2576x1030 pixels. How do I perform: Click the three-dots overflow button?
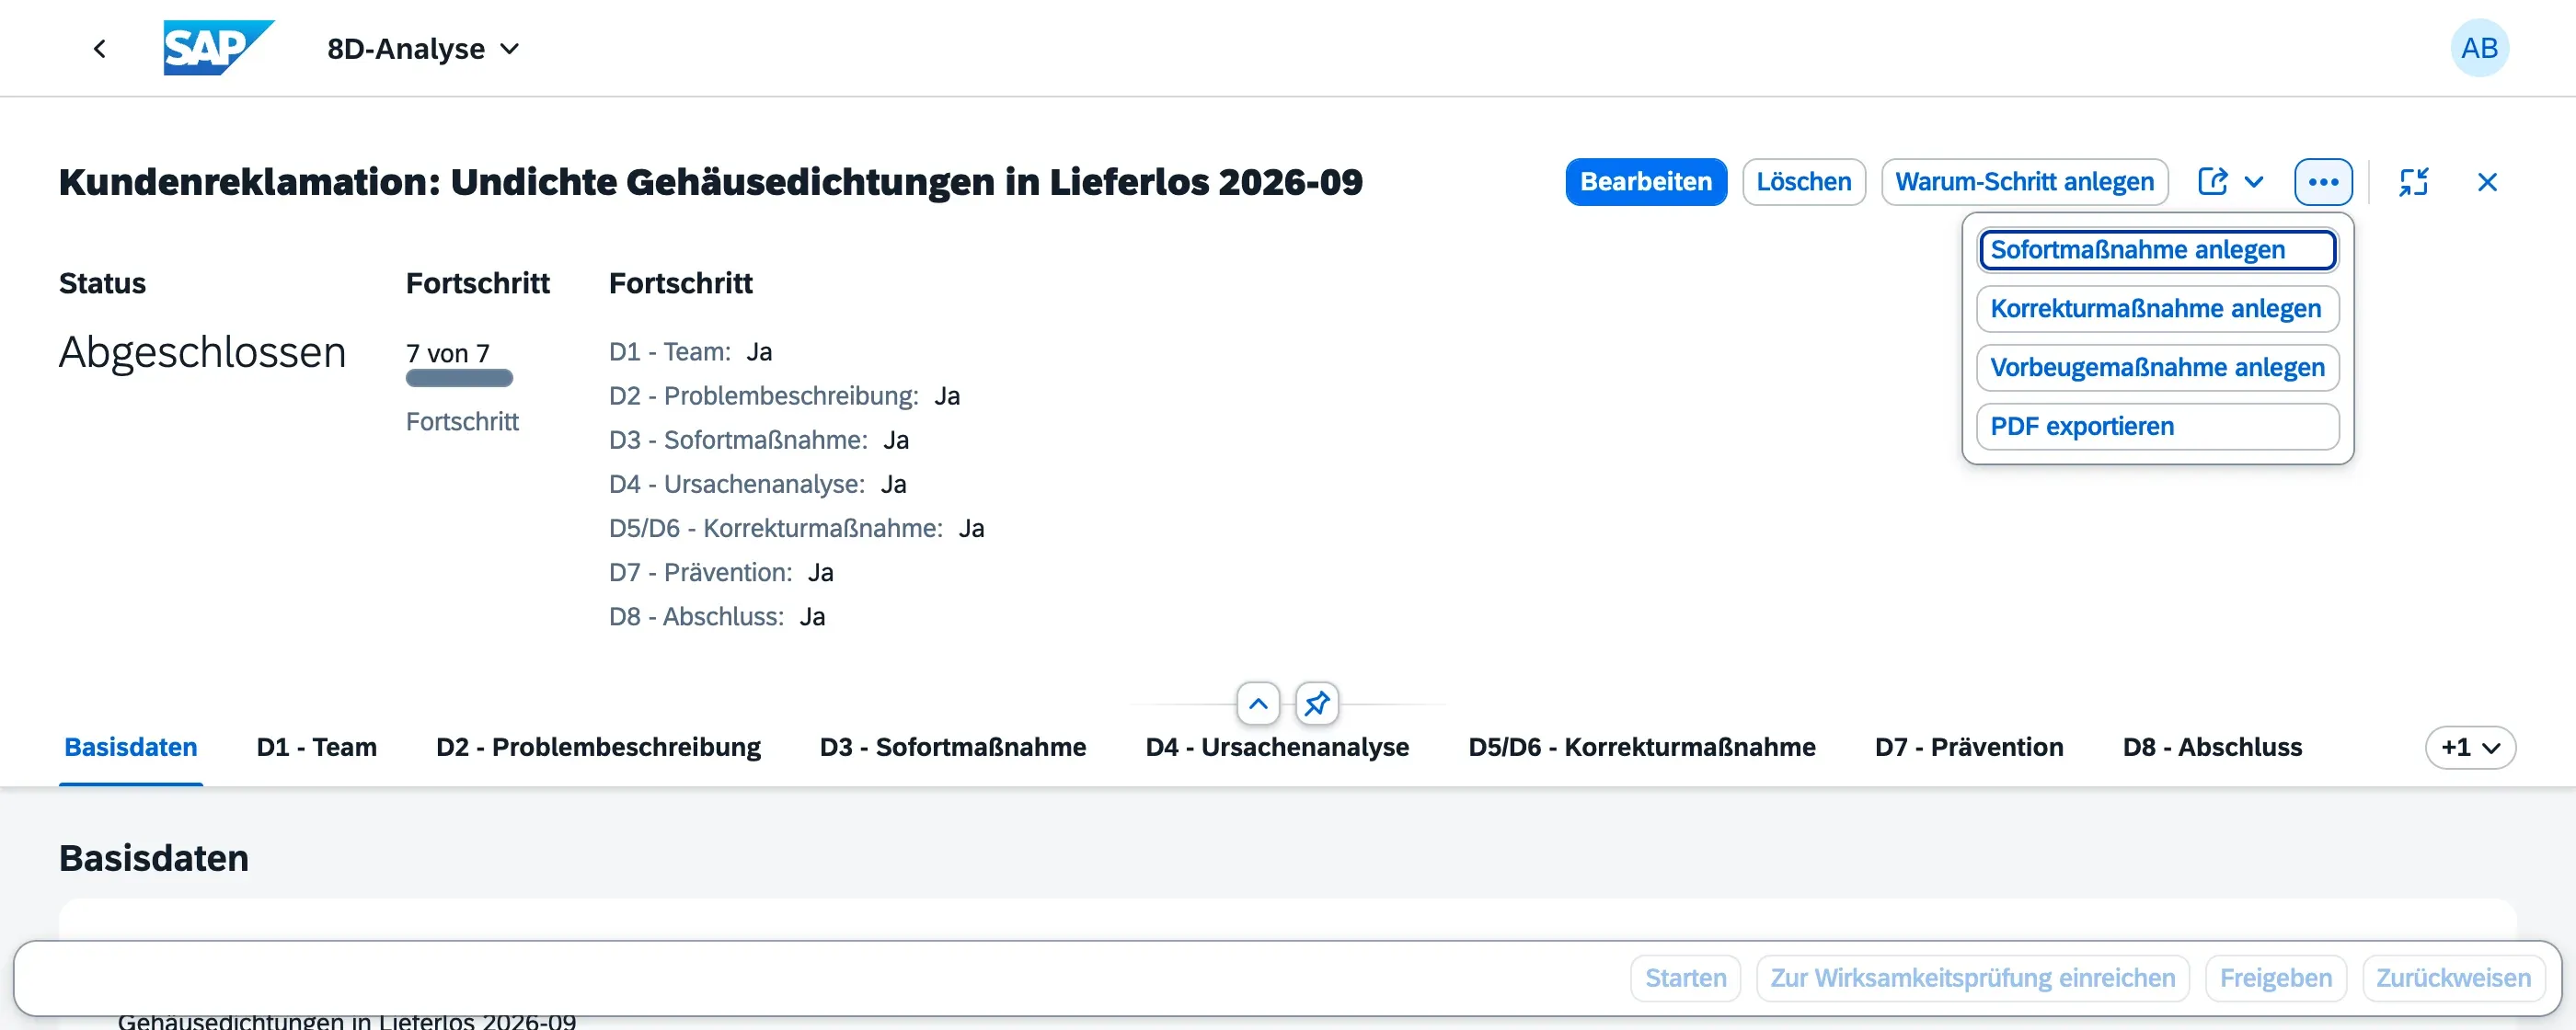point(2323,182)
